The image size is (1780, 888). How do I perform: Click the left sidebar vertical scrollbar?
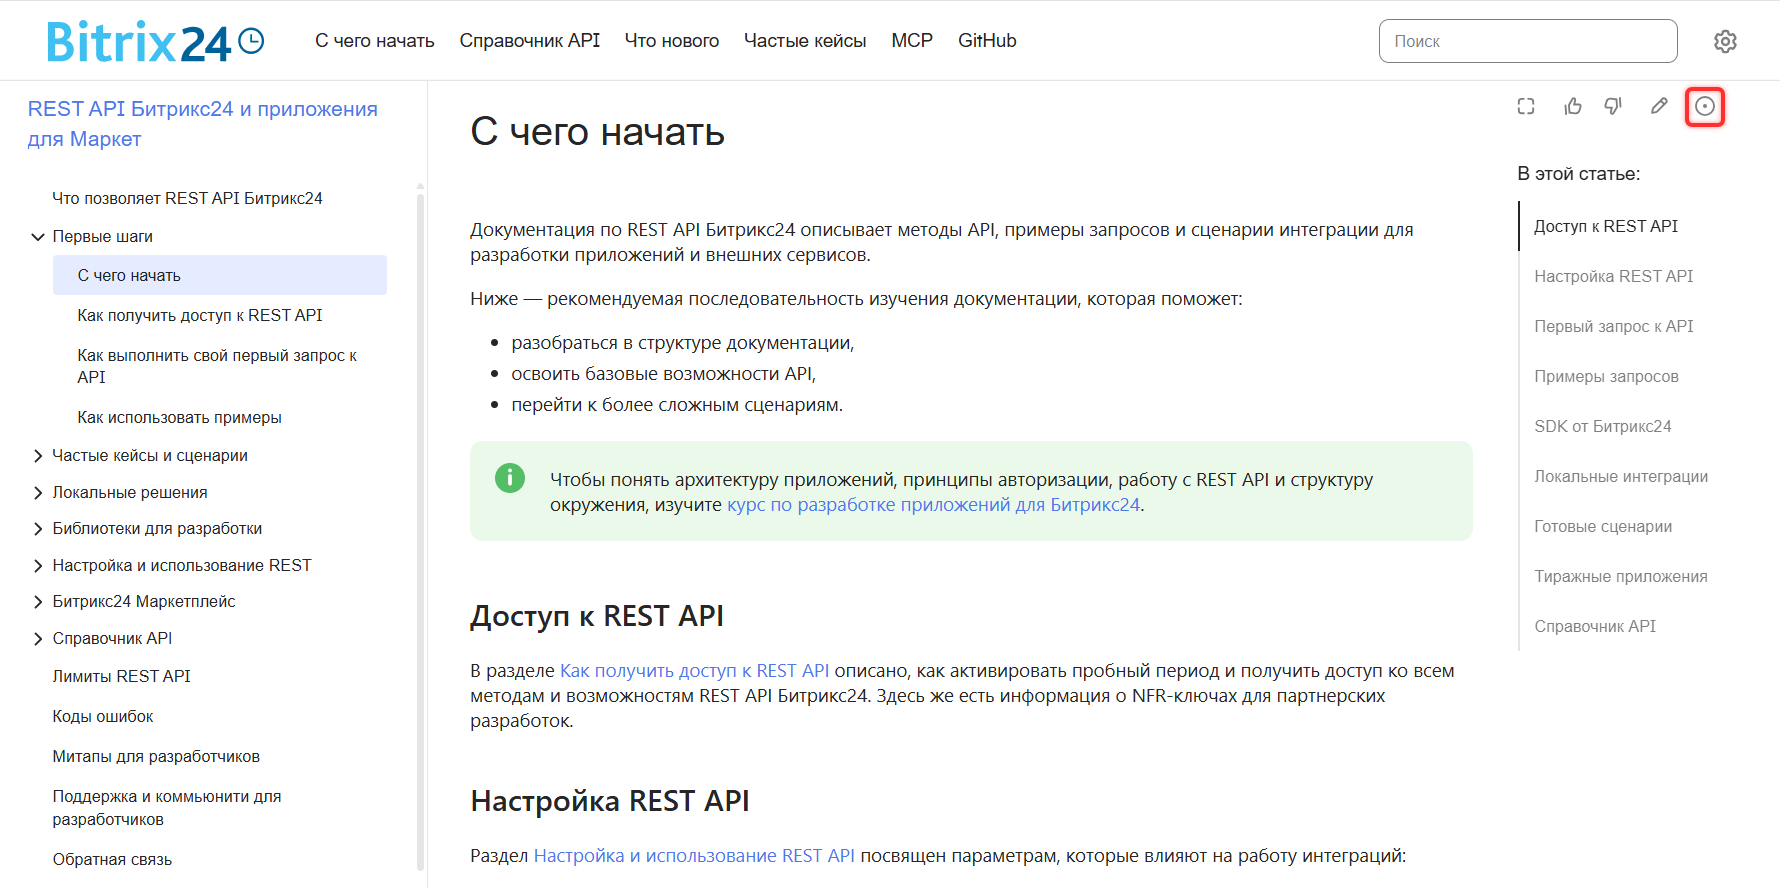[x=420, y=530]
